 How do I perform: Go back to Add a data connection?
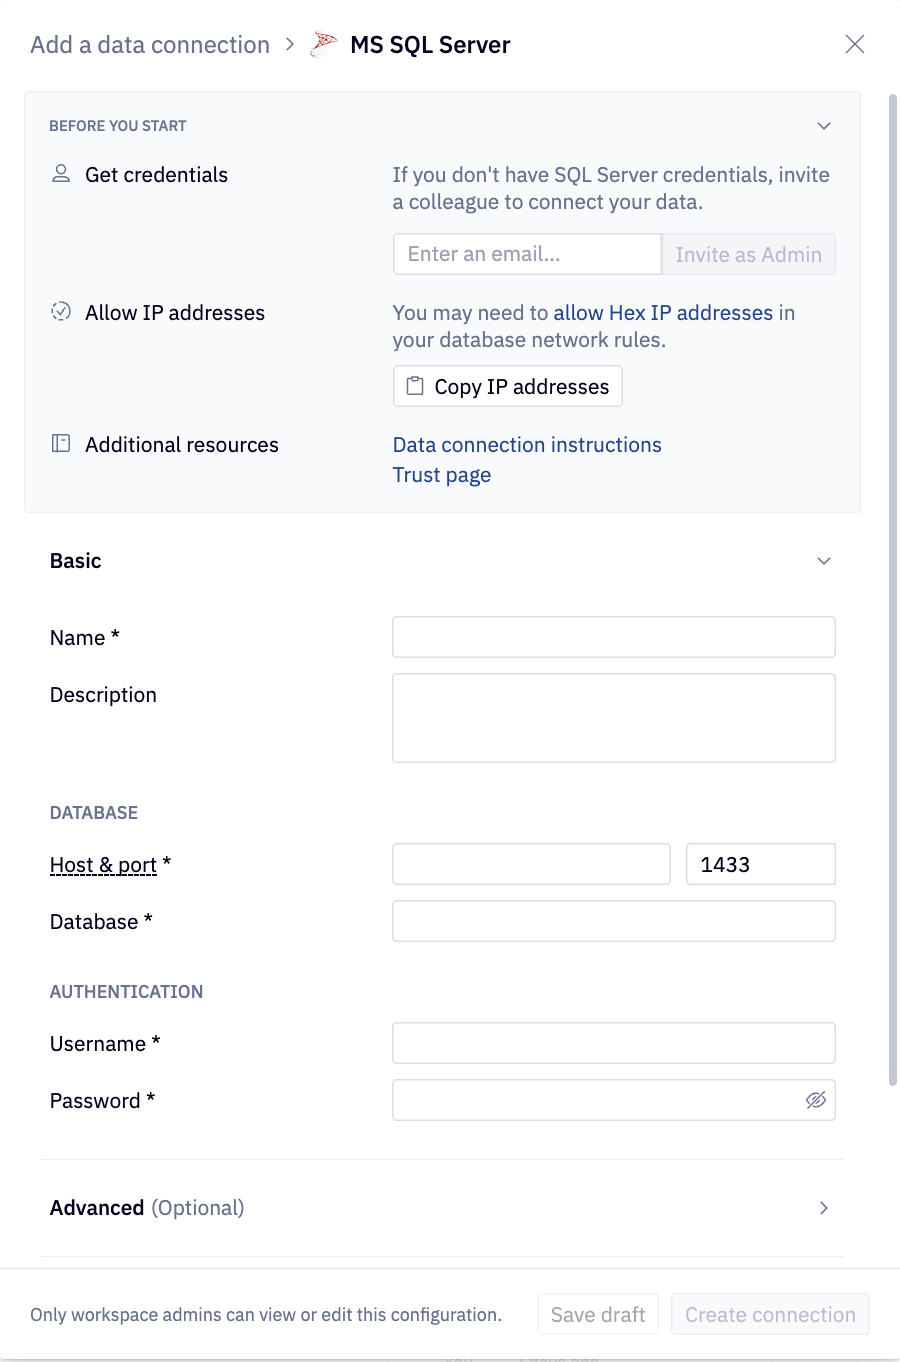click(150, 45)
